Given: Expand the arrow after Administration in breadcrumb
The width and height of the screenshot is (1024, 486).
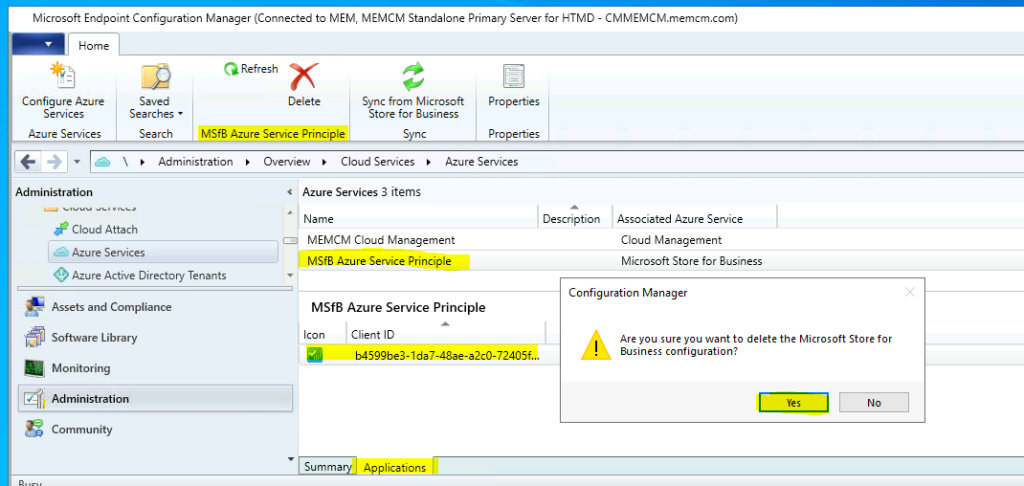Looking at the screenshot, I should [248, 162].
